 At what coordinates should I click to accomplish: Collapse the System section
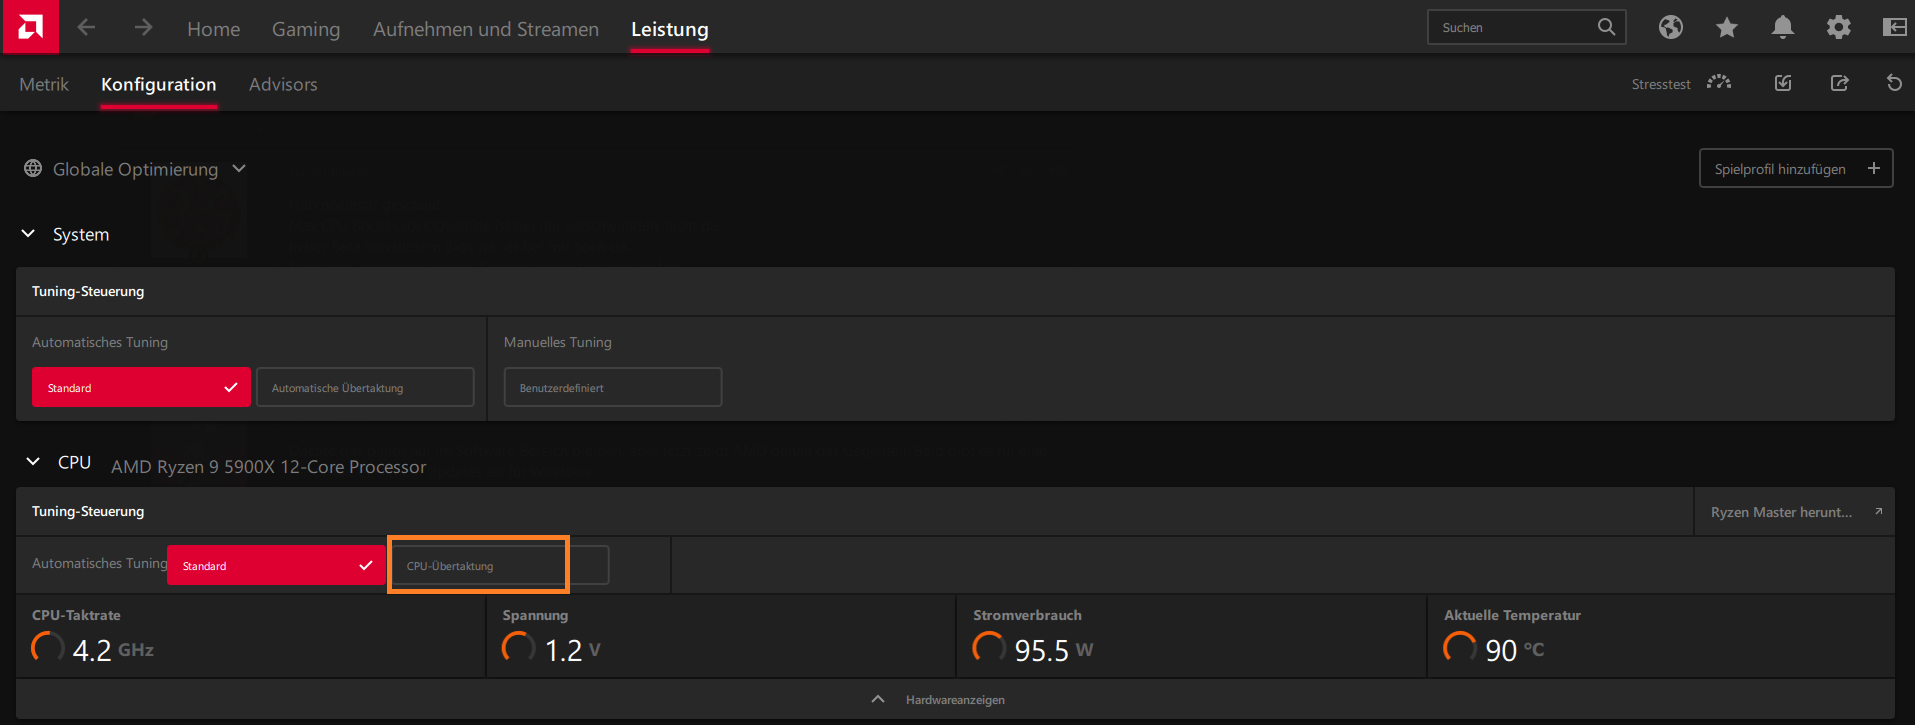[29, 233]
